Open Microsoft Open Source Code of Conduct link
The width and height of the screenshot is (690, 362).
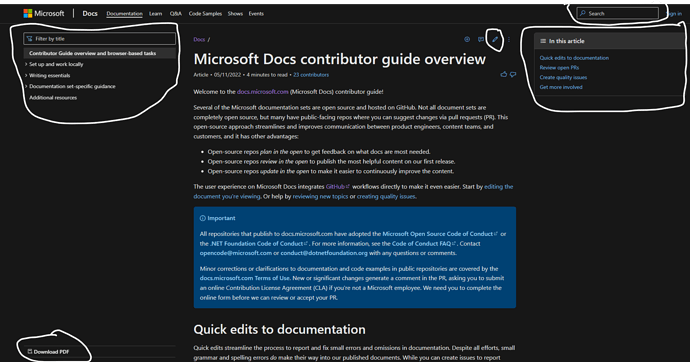click(x=440, y=234)
